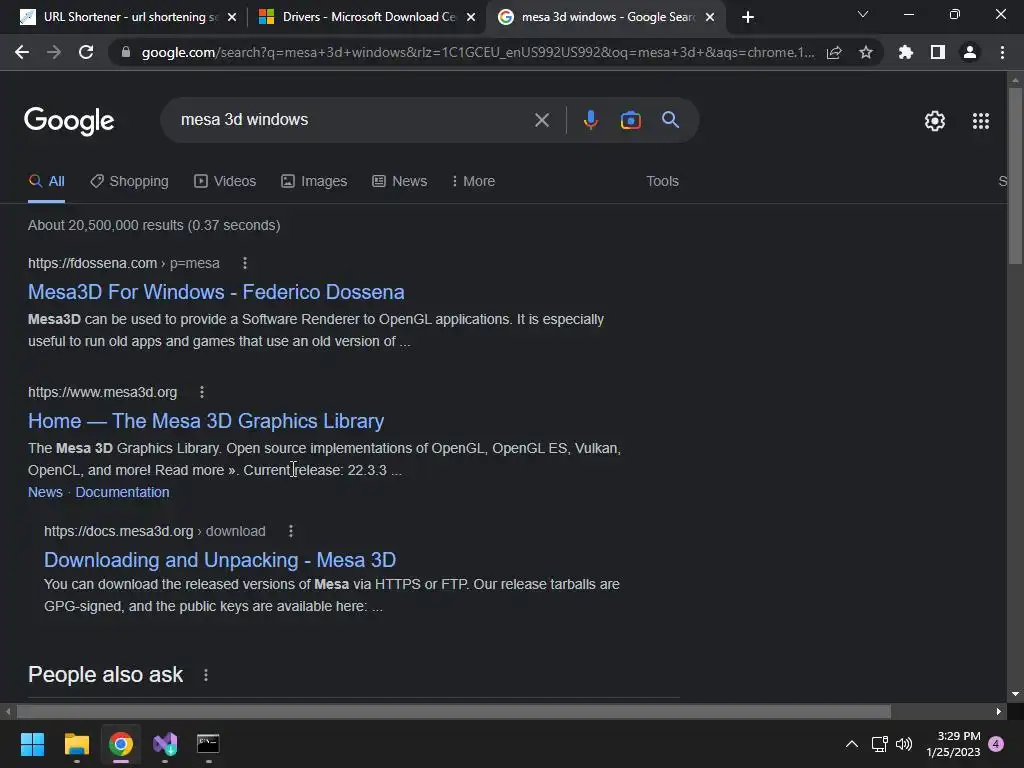Image resolution: width=1024 pixels, height=768 pixels.
Task: Open the News sitelink under mesa3d.org
Action: (45, 492)
